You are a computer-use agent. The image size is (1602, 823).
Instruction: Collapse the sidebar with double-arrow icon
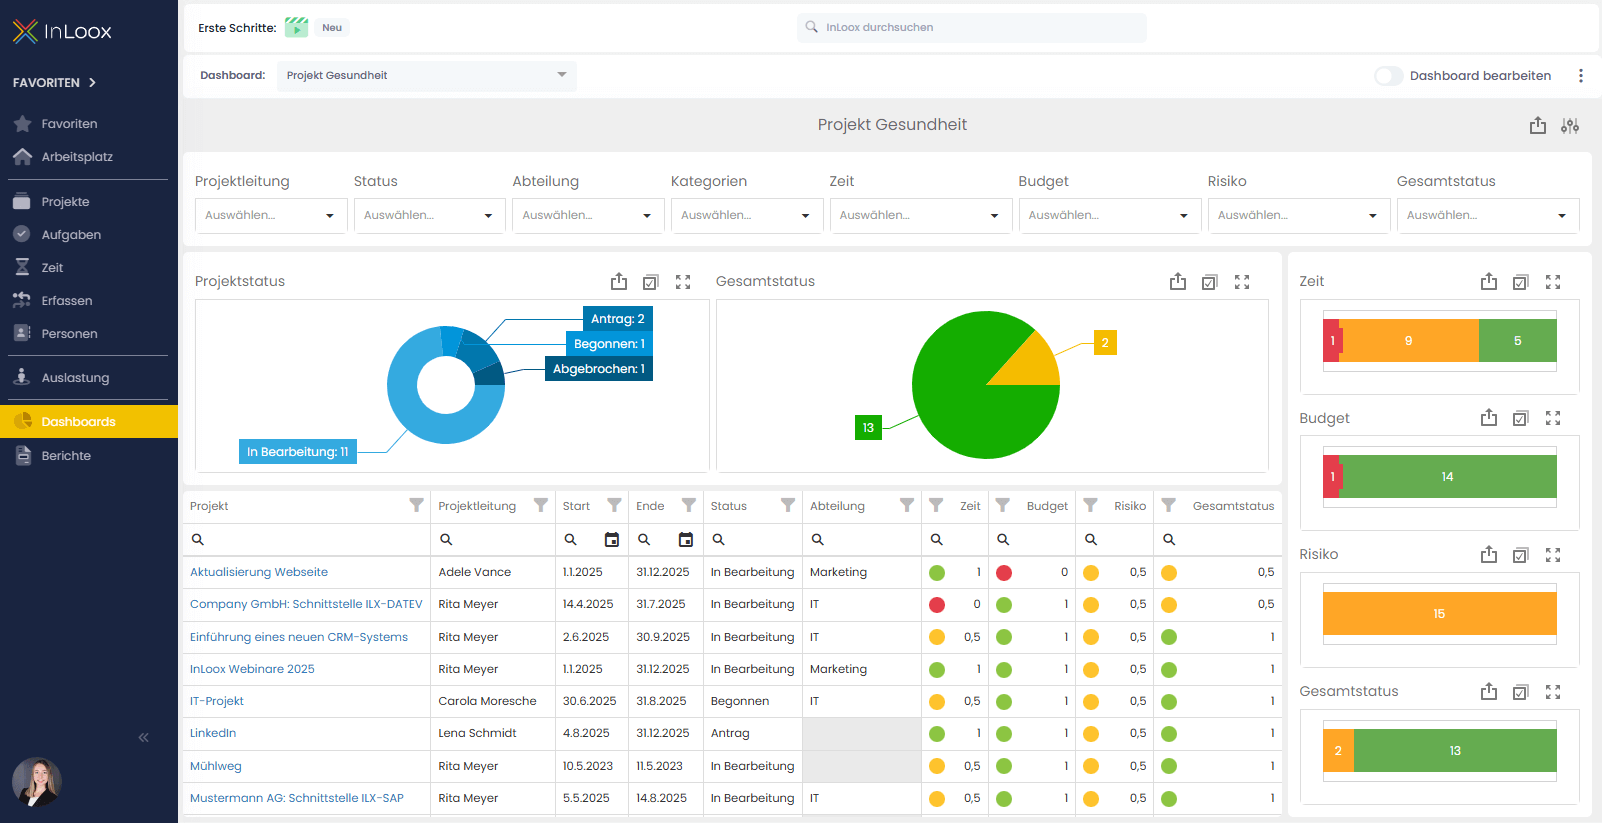pyautogui.click(x=143, y=737)
